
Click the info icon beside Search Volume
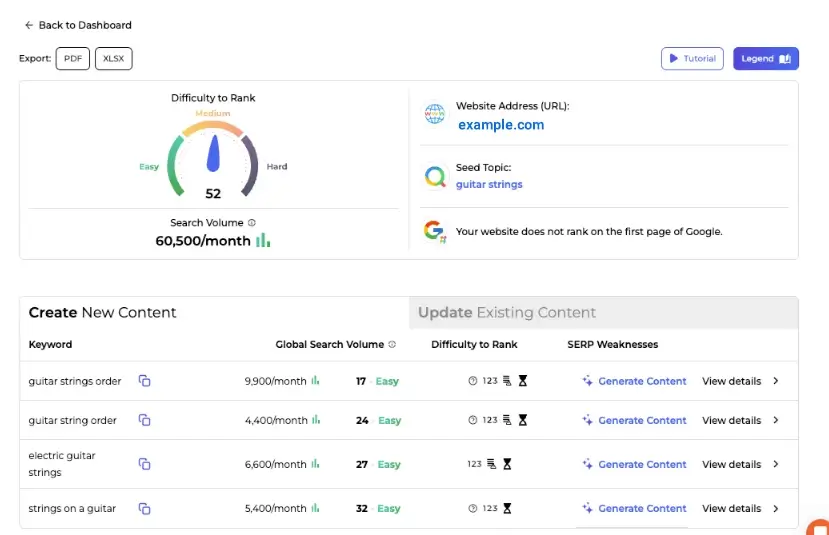[252, 223]
